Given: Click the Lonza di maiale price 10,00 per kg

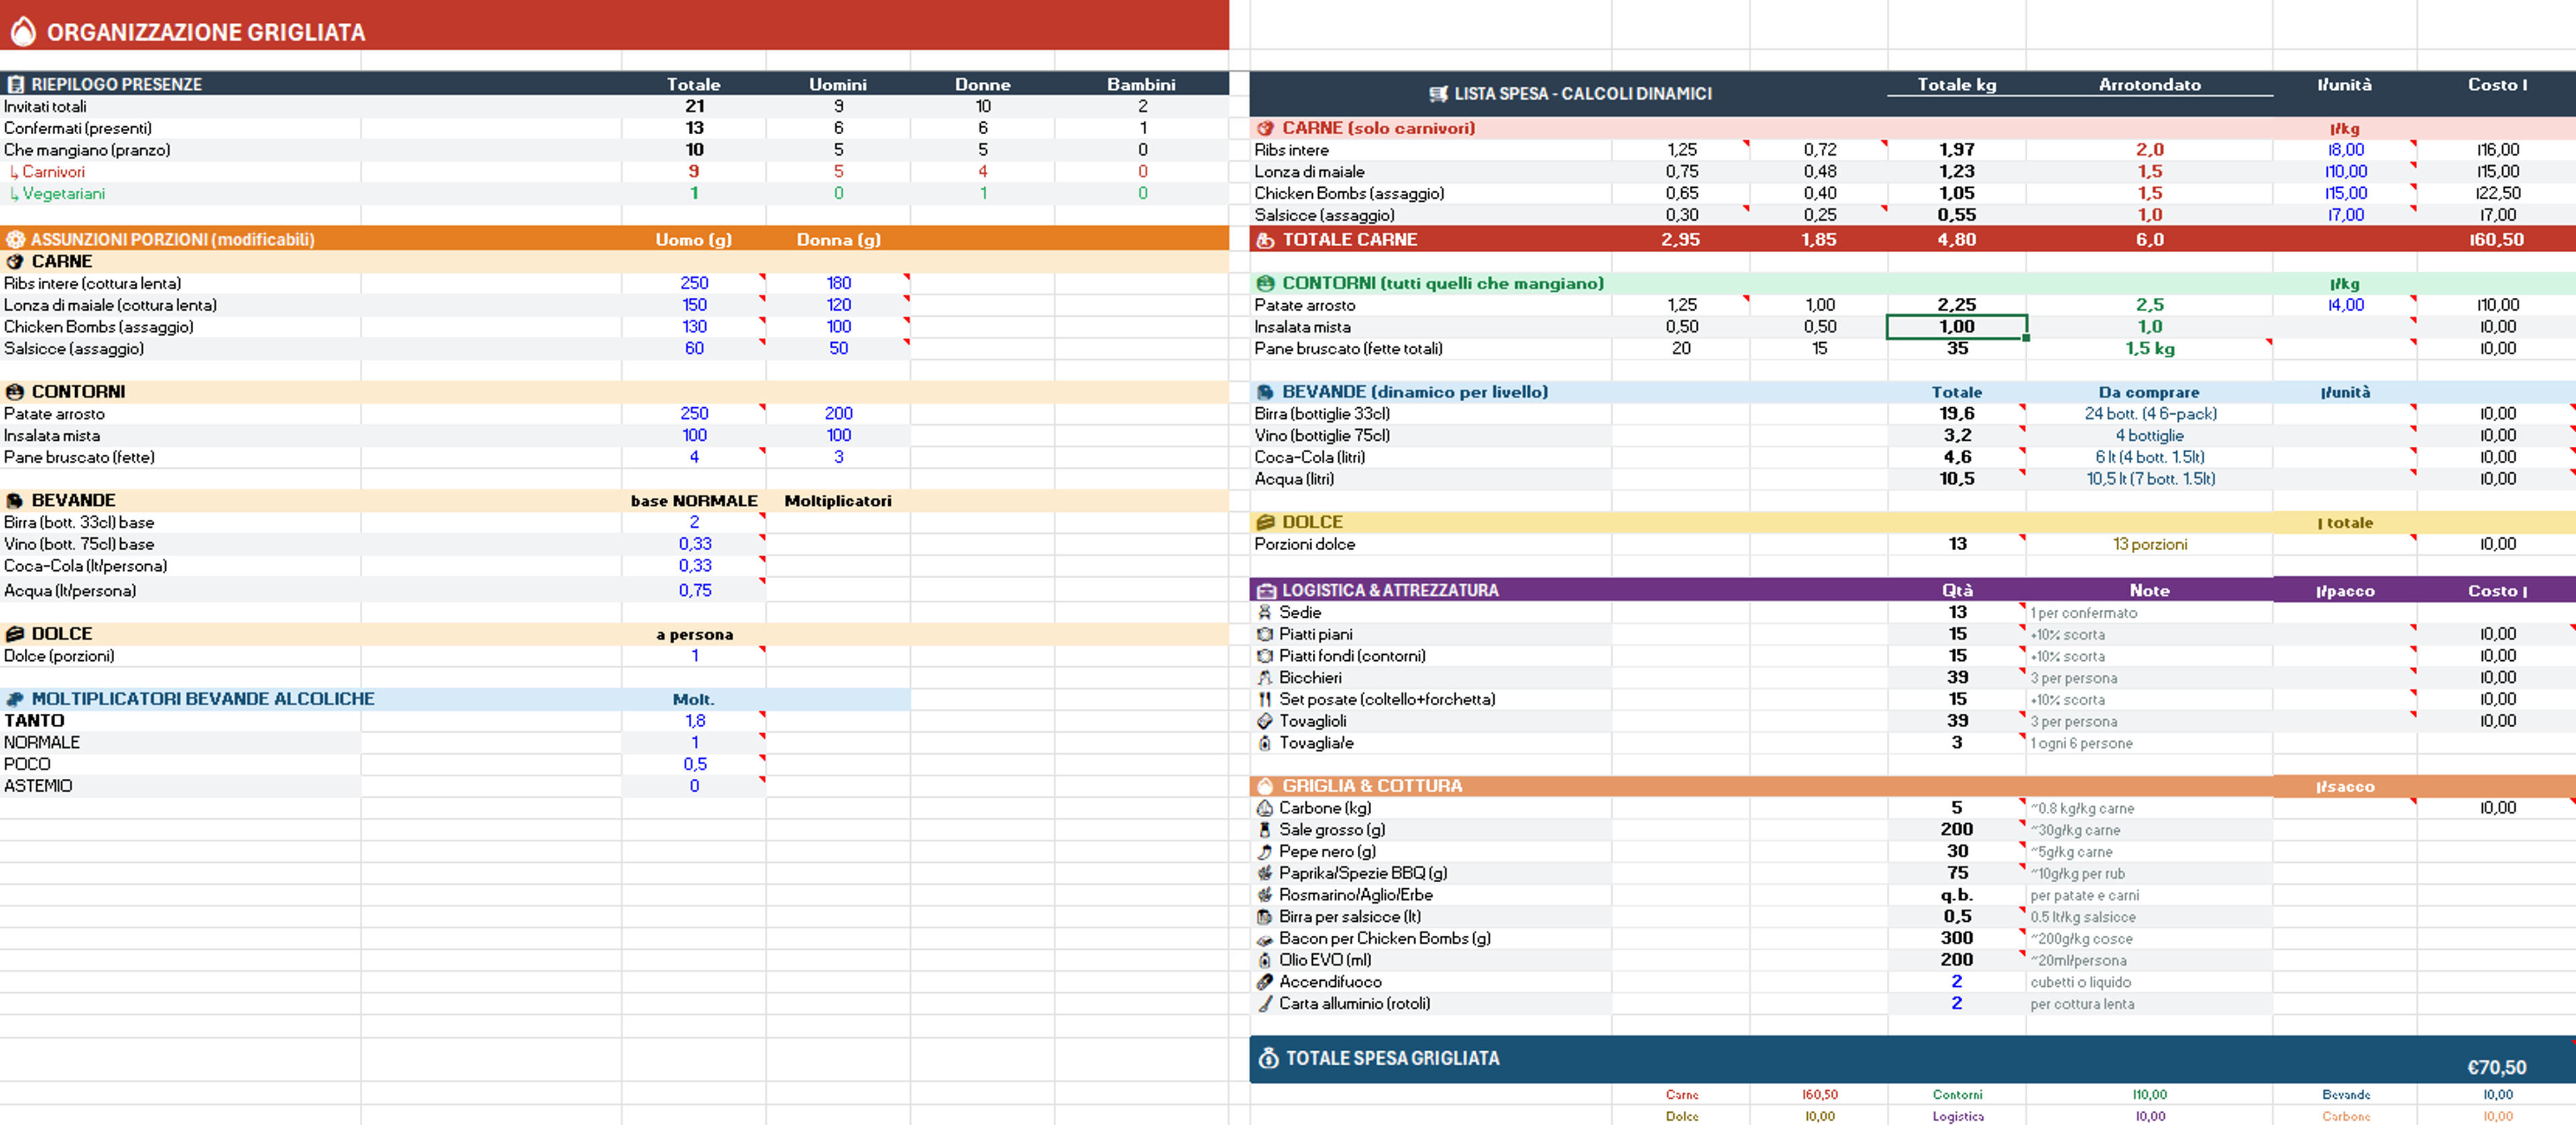Looking at the screenshot, I should tap(2345, 172).
